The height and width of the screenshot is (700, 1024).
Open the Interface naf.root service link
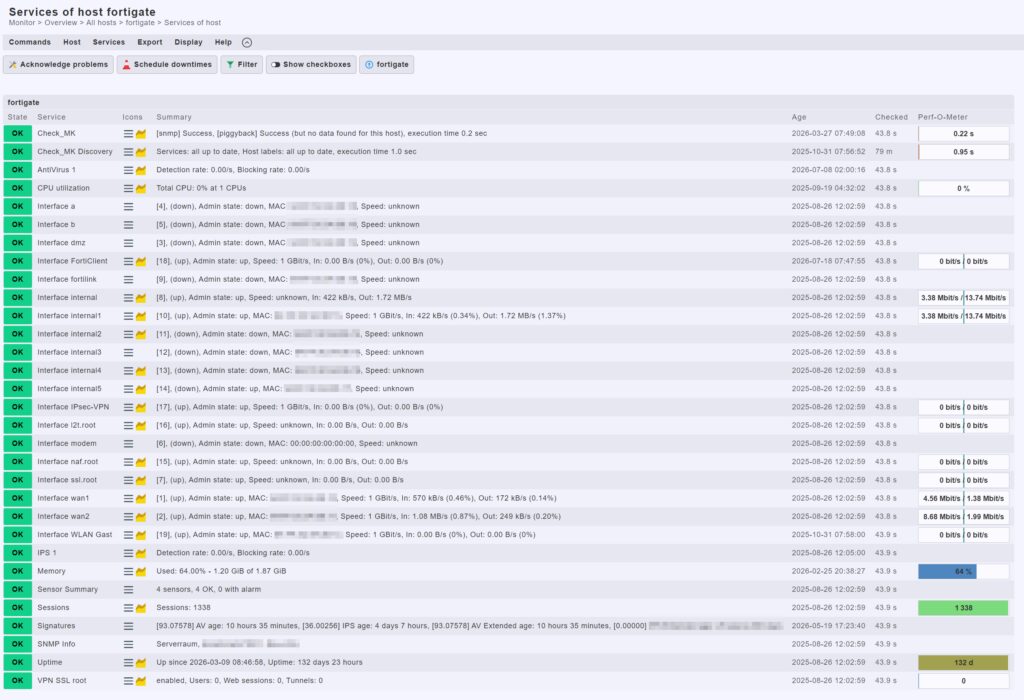(x=67, y=462)
